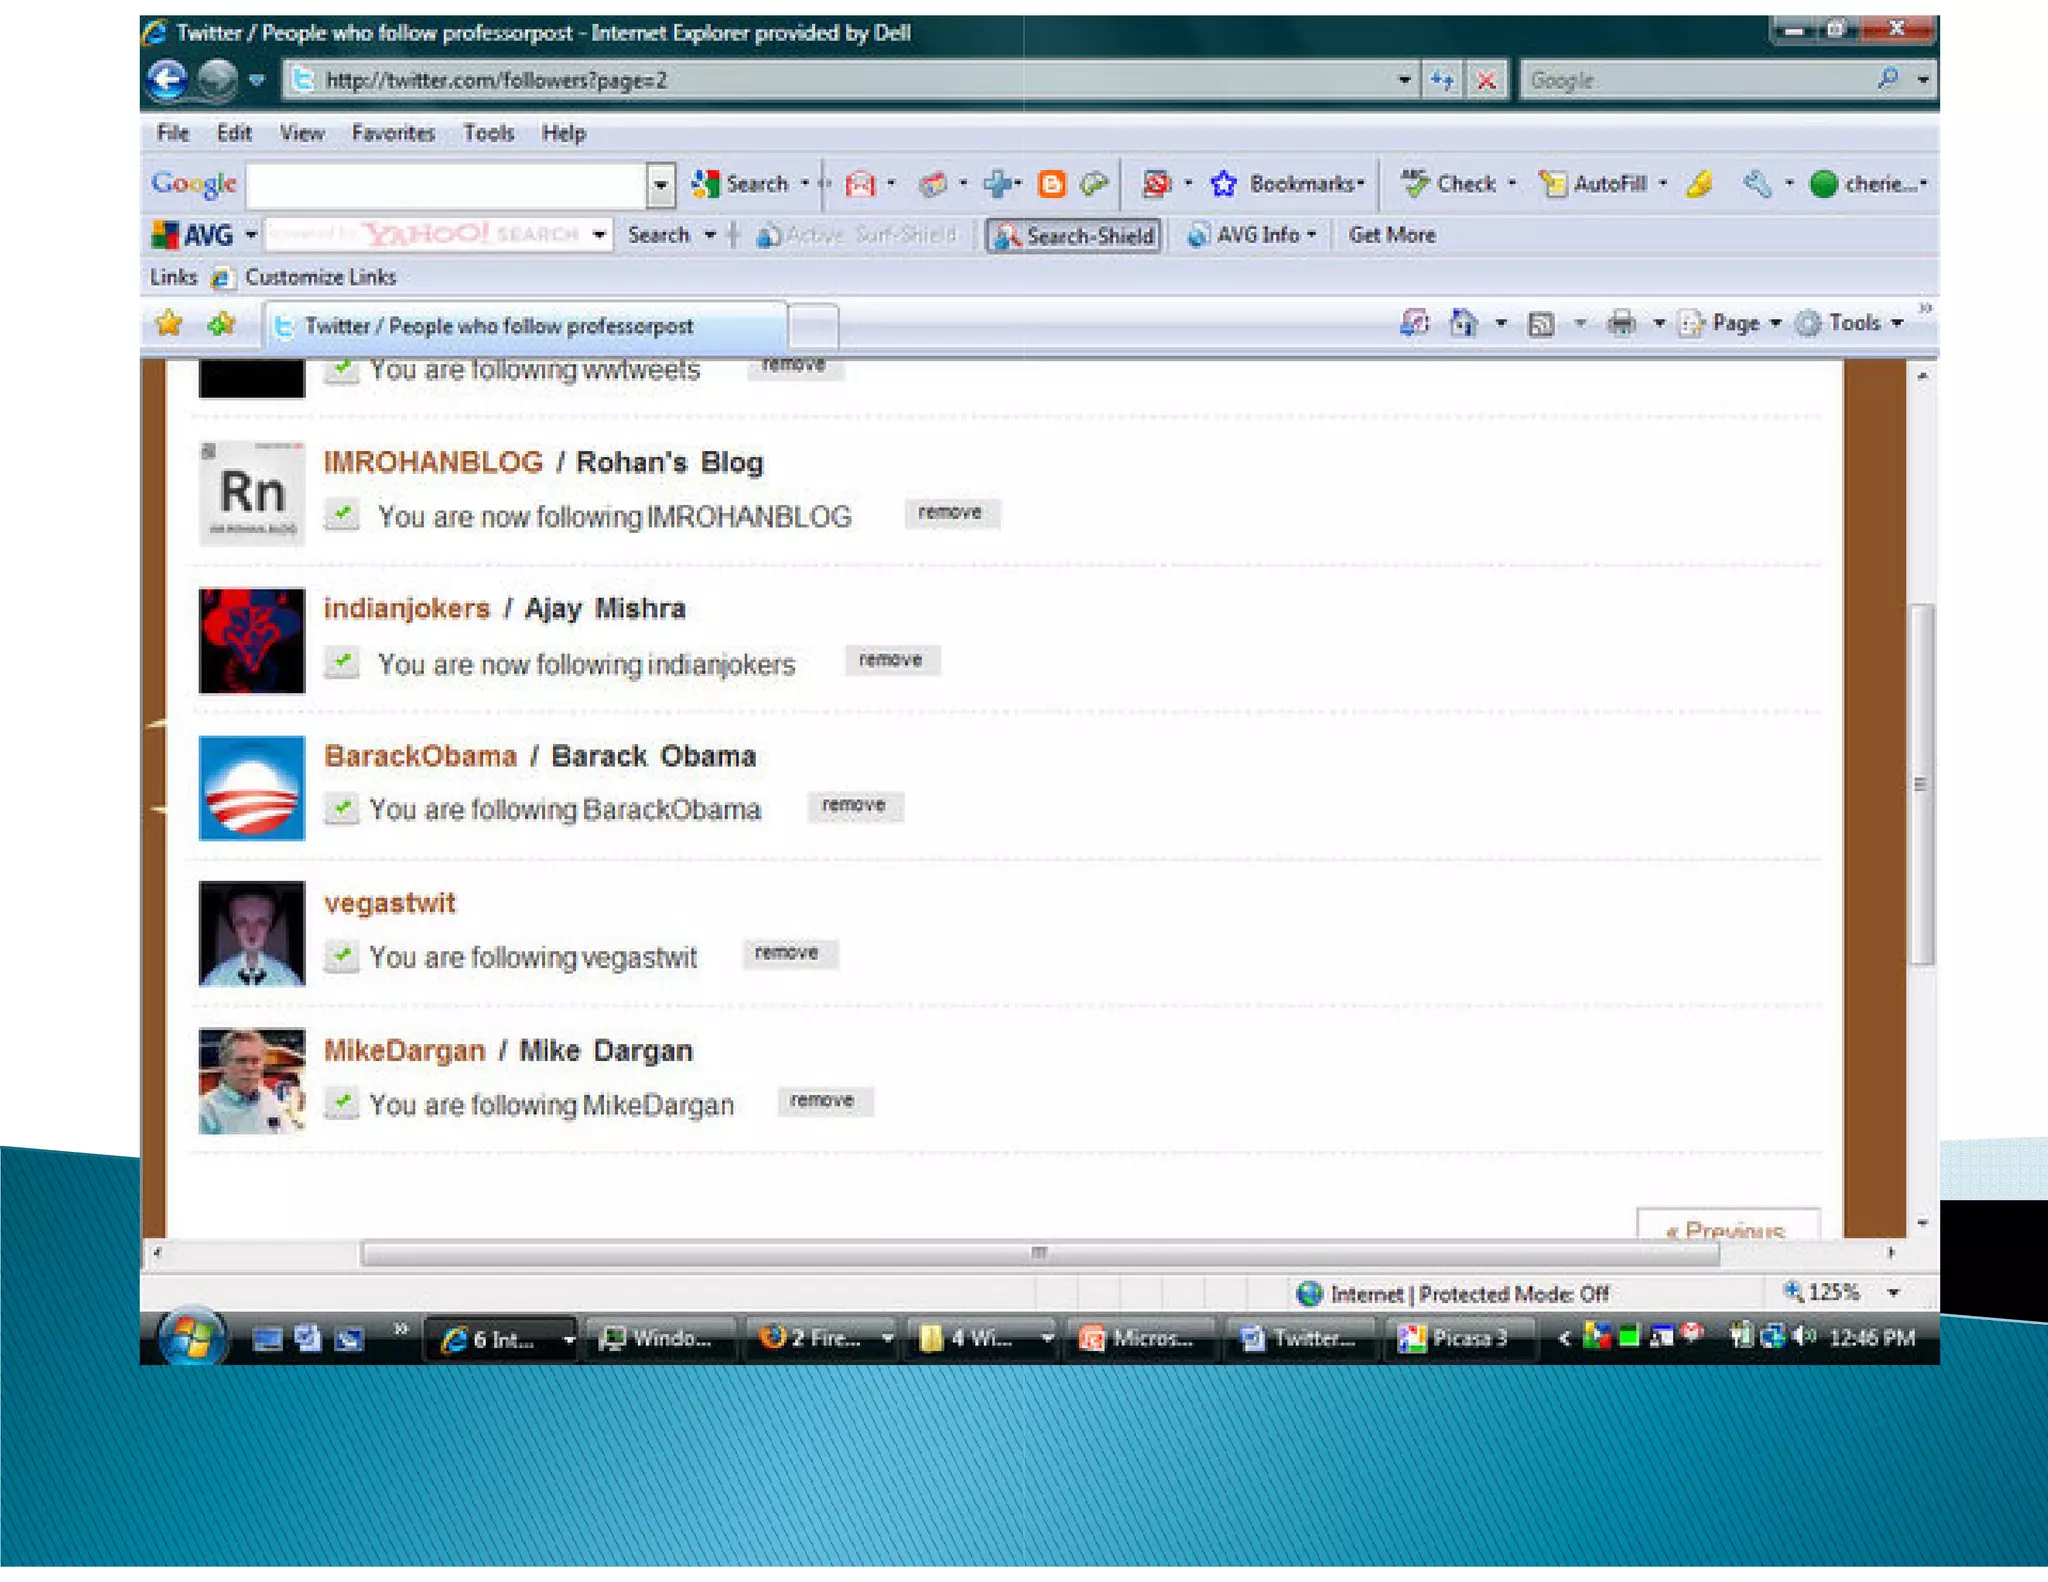Screen dimensions: 2048x1582
Task: Click remove next to BarackObama
Action: (855, 806)
